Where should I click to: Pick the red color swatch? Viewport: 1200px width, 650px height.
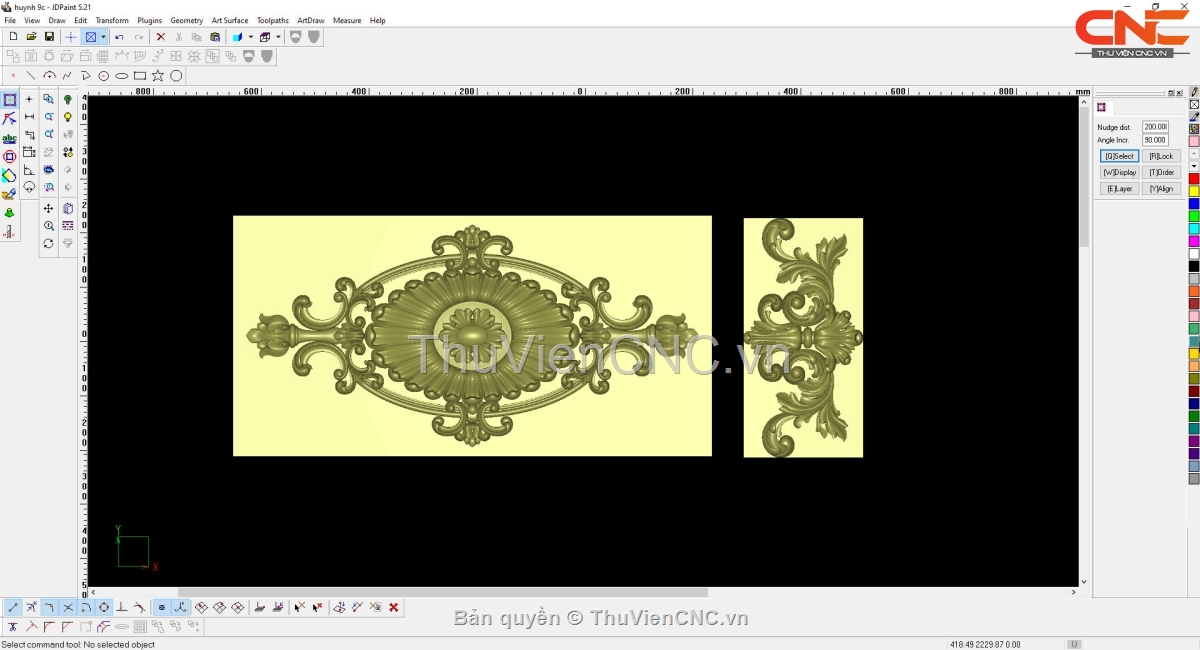[1193, 179]
